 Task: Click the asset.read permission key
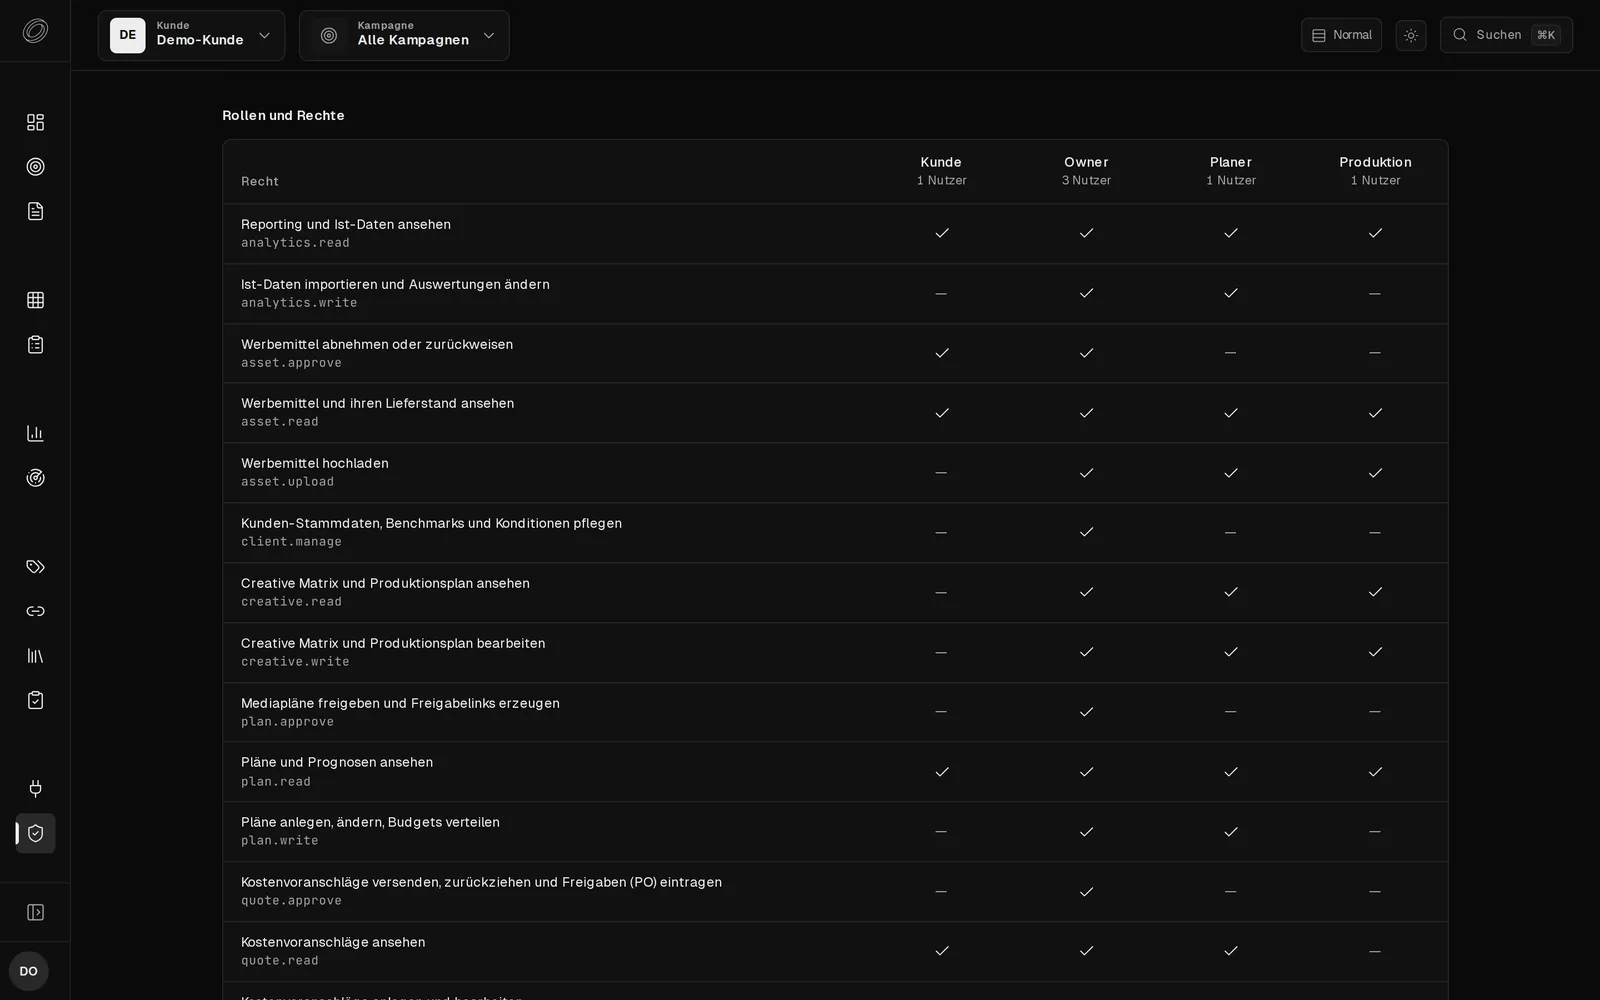tap(280, 422)
